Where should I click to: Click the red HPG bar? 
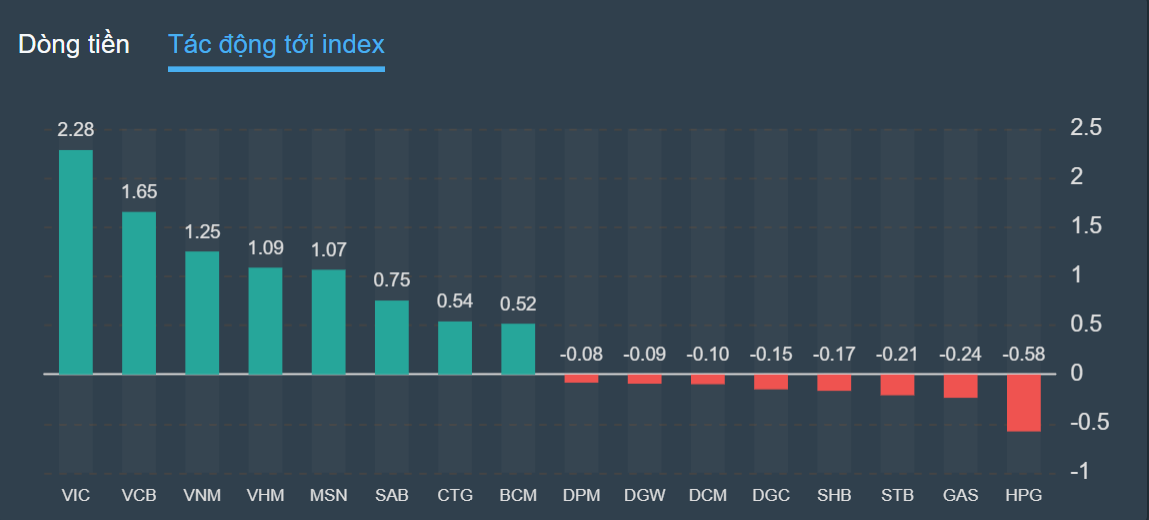1024,403
